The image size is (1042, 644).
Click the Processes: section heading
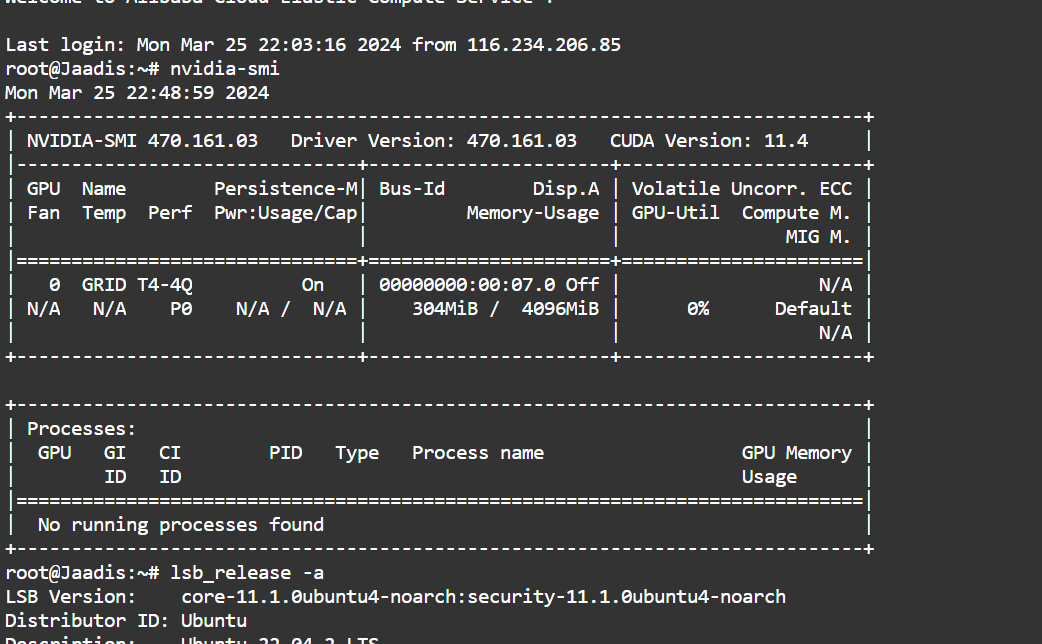coord(81,429)
